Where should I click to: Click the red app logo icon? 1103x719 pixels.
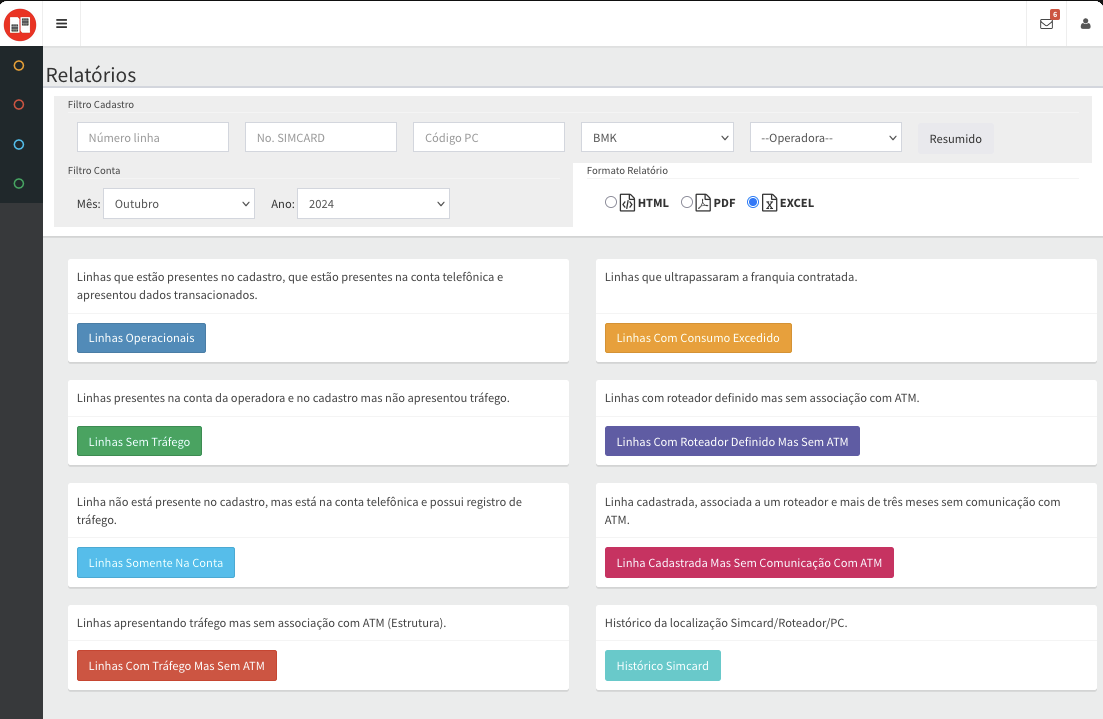tap(20, 23)
